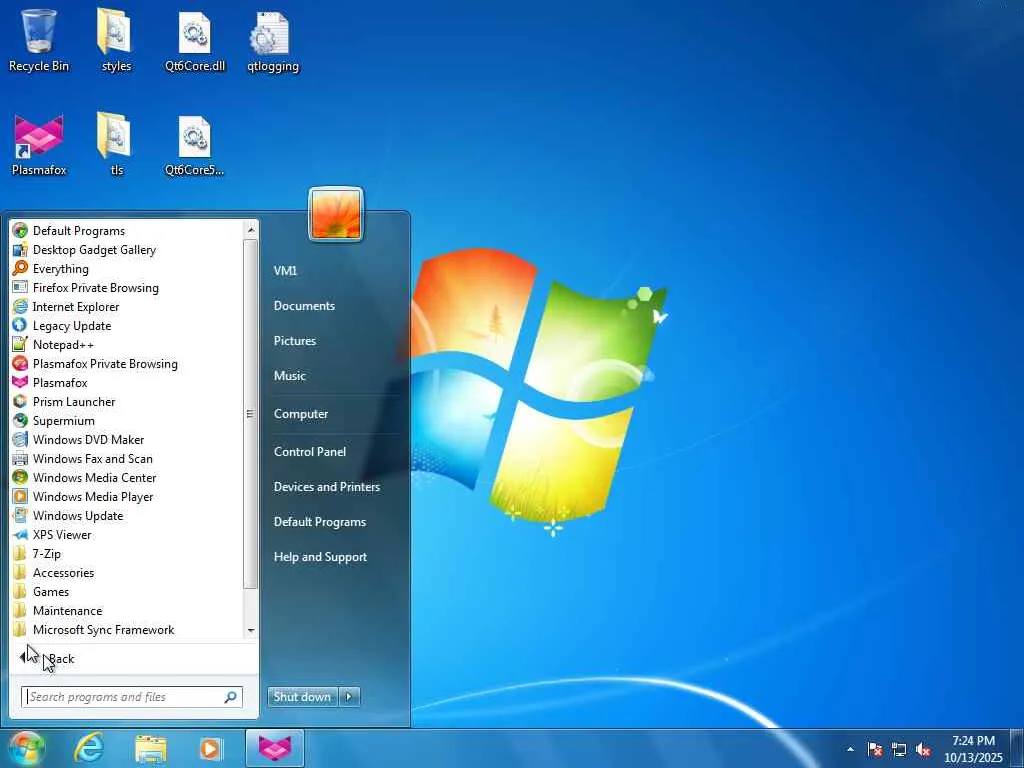
Task: Open Devices and Printers
Action: (327, 487)
